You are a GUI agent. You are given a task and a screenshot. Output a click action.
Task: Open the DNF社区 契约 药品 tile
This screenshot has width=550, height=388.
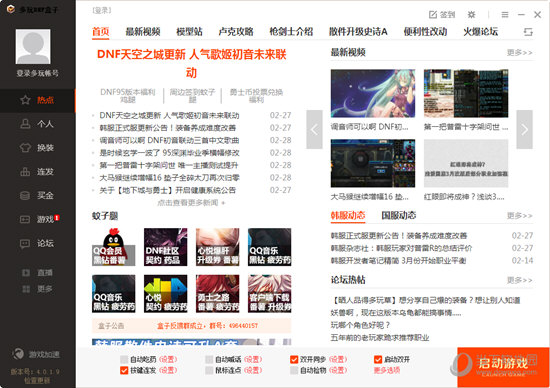[166, 247]
